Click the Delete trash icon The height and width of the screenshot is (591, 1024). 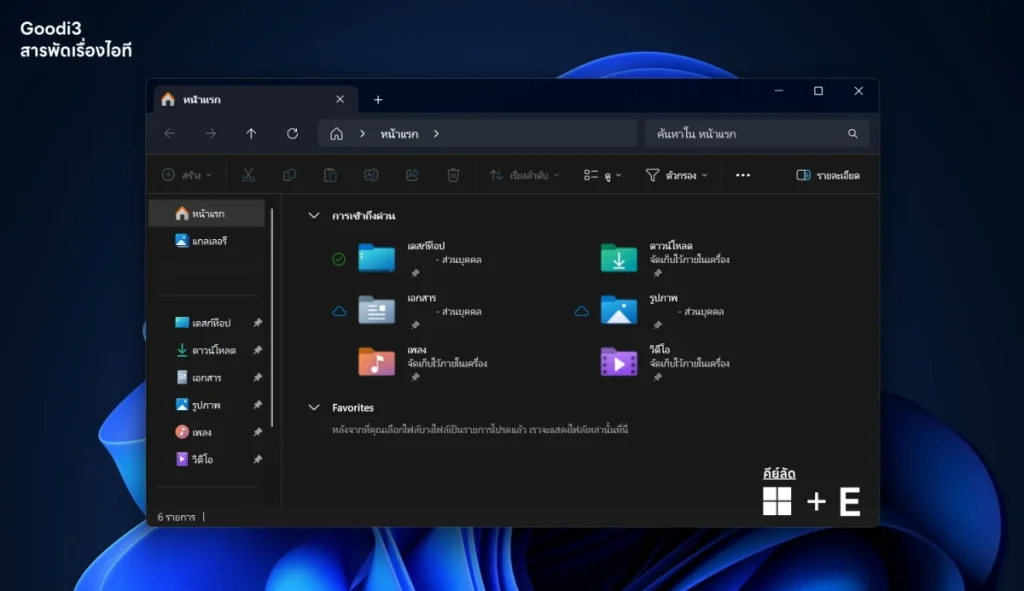pos(453,175)
